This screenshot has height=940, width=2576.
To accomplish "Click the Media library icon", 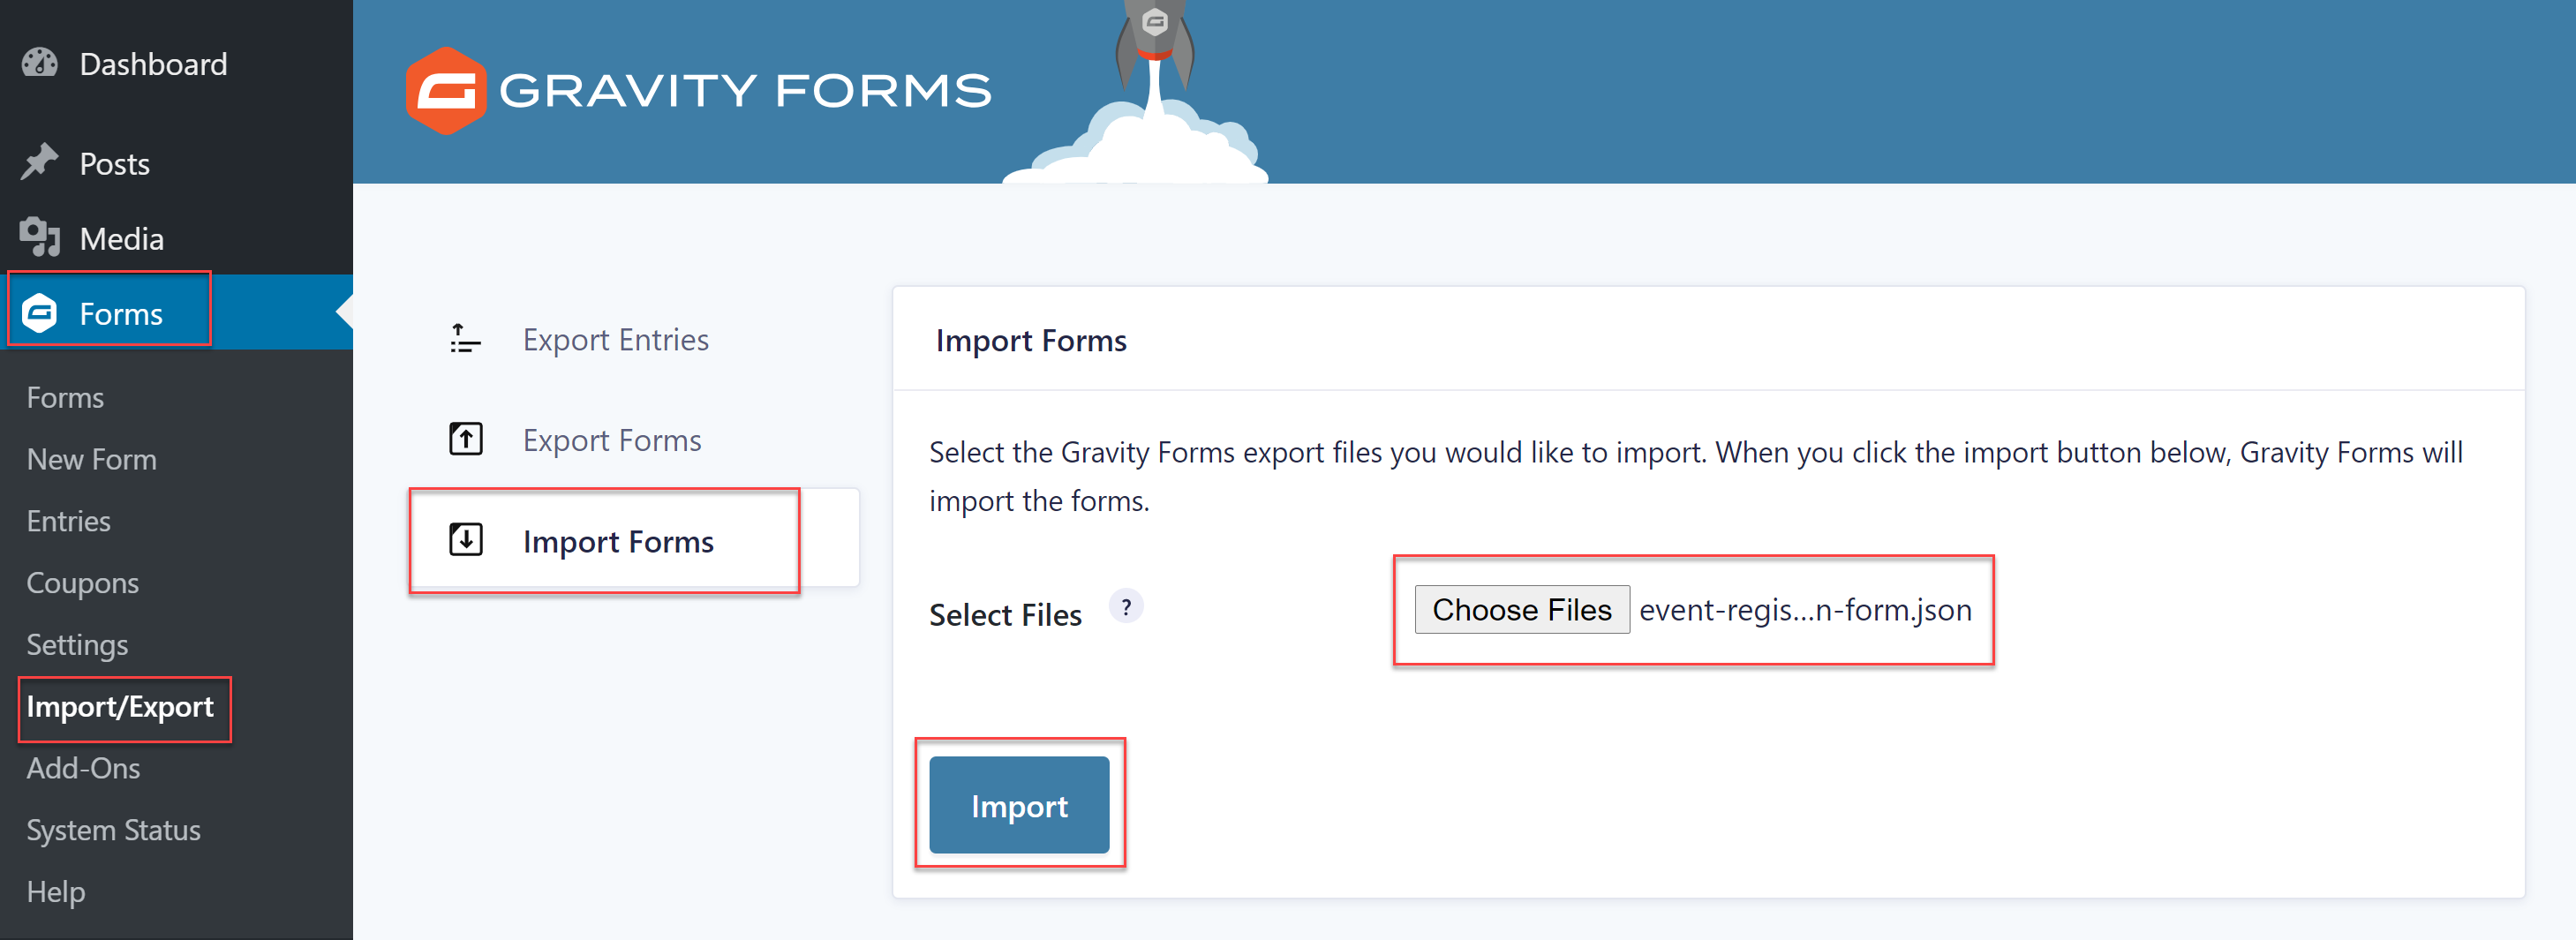I will tap(40, 237).
